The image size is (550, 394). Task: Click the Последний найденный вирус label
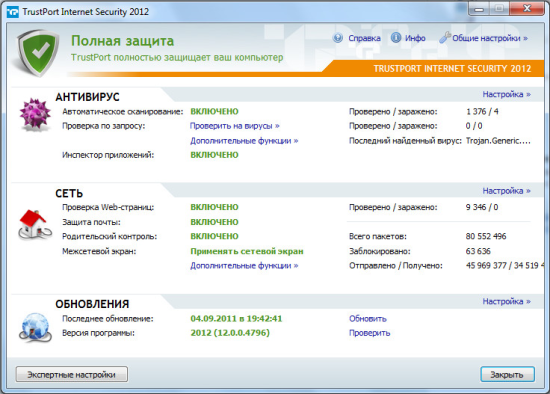pos(405,141)
